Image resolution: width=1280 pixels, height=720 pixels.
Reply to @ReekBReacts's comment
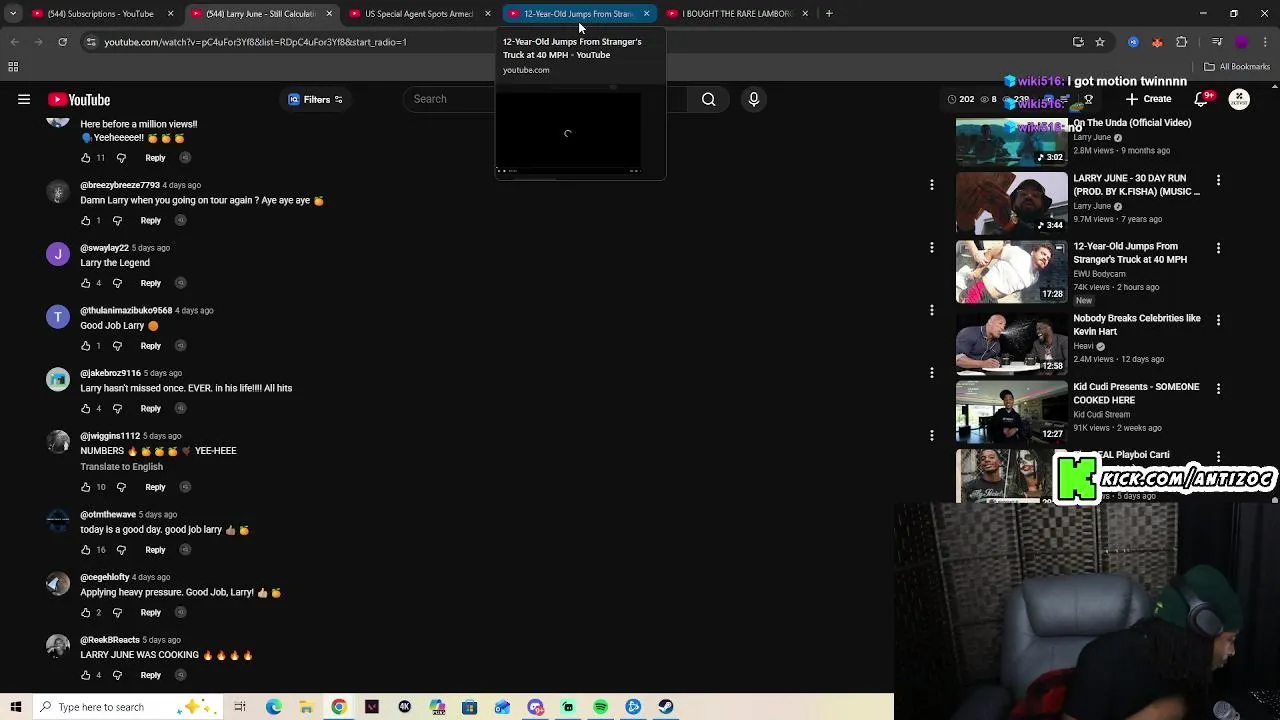pos(150,675)
